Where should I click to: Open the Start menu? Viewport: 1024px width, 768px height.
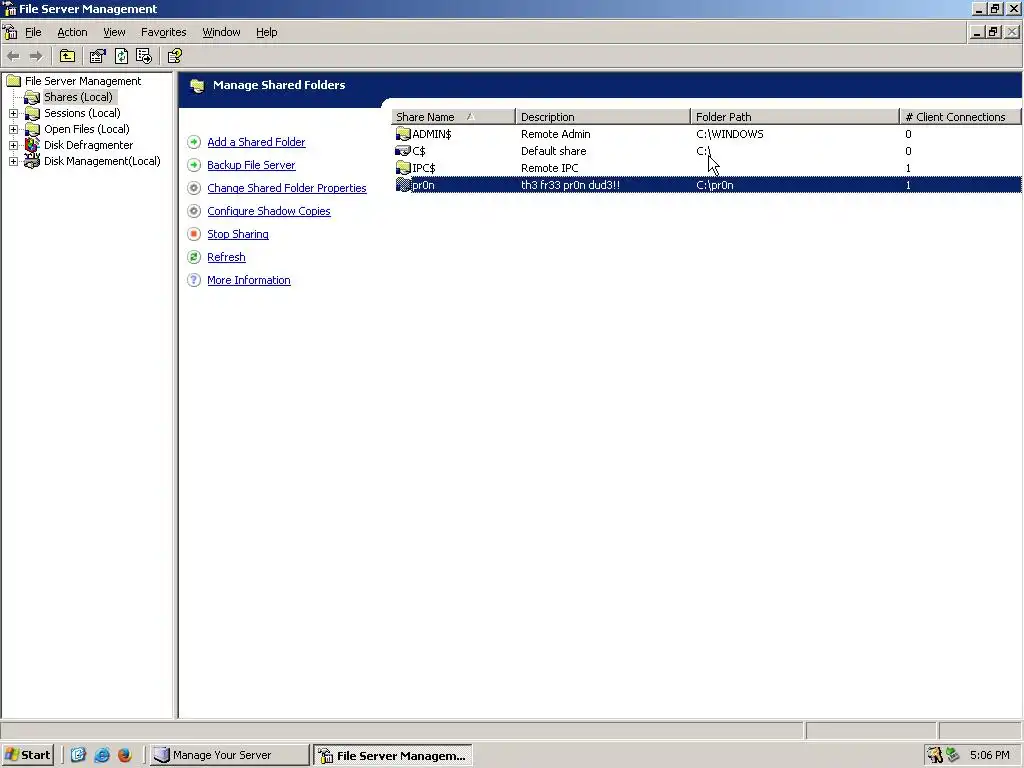tap(27, 755)
